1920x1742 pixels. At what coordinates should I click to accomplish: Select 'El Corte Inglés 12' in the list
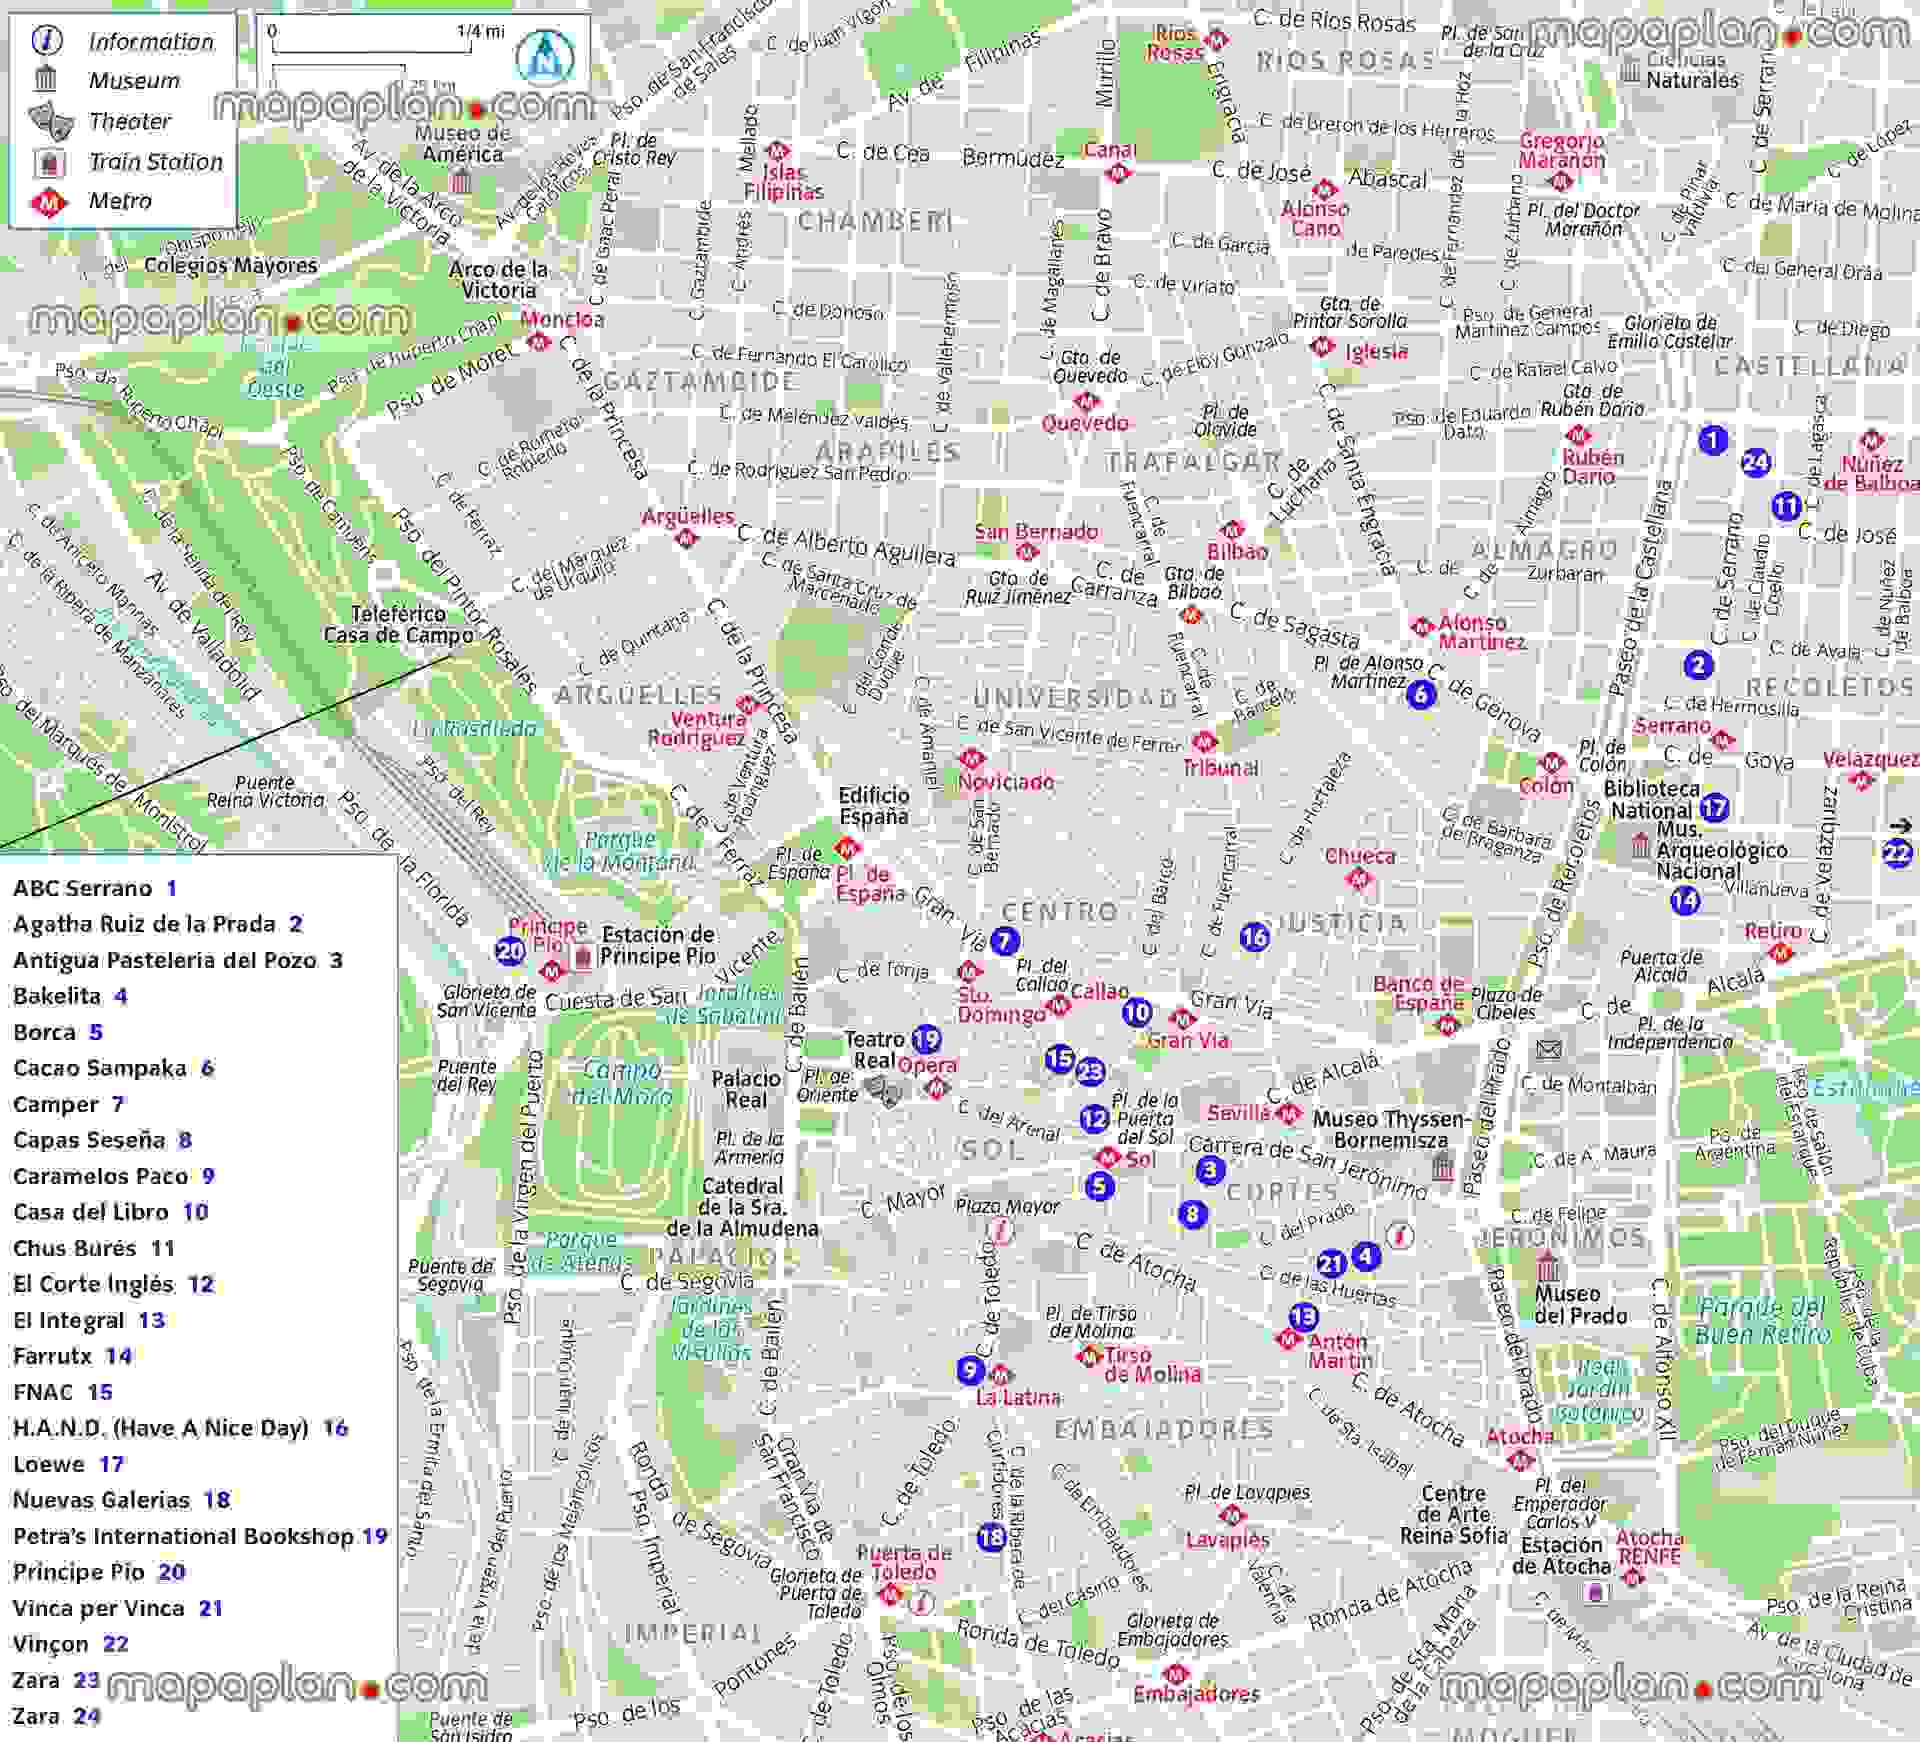coord(114,1284)
